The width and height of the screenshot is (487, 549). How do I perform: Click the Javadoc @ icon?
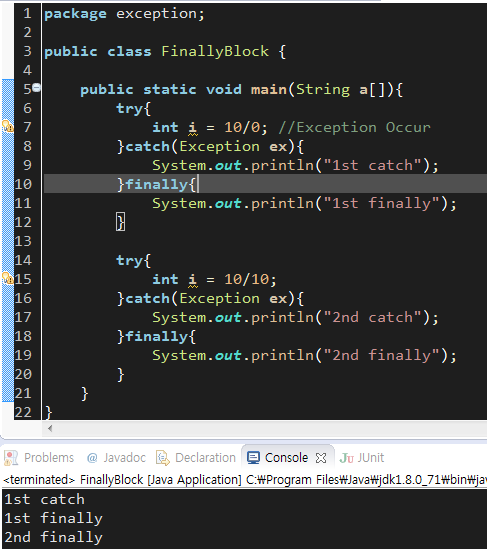click(x=92, y=458)
